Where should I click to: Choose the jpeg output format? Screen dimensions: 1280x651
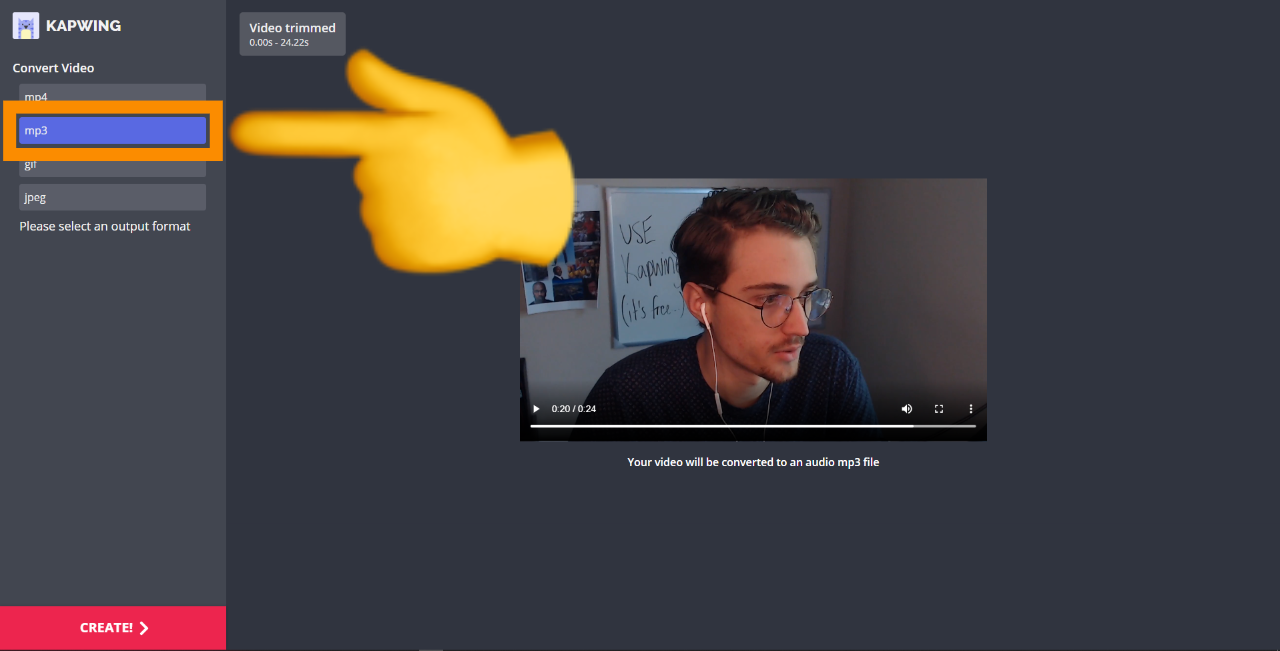click(x=112, y=197)
